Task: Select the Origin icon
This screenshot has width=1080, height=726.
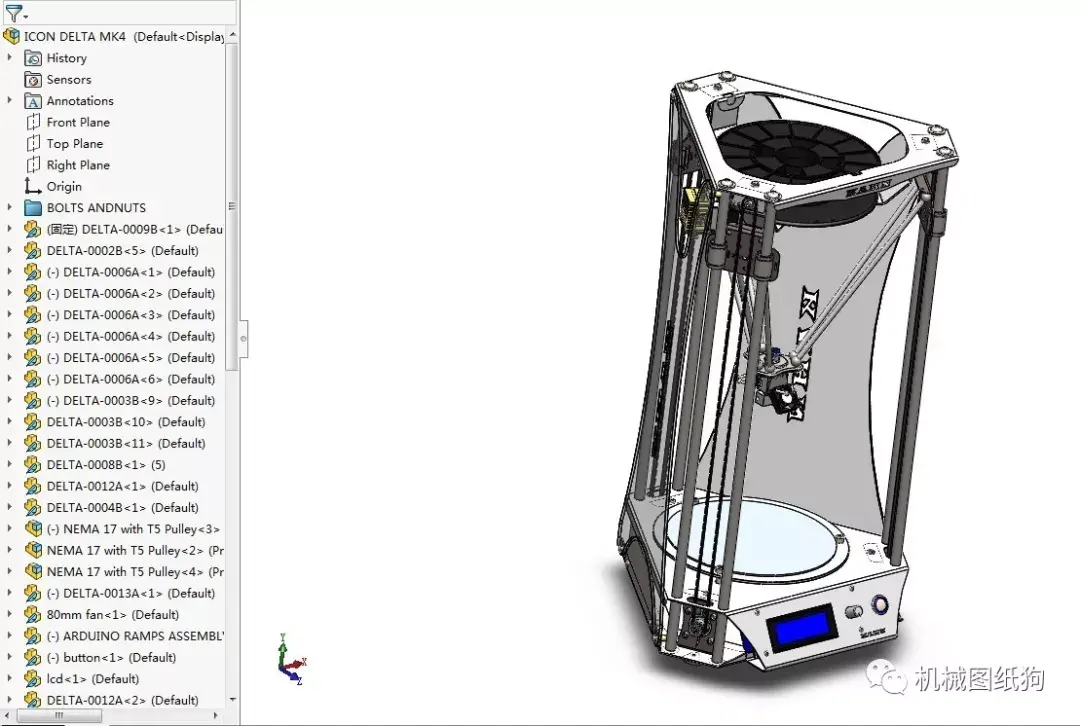Action: (x=32, y=187)
